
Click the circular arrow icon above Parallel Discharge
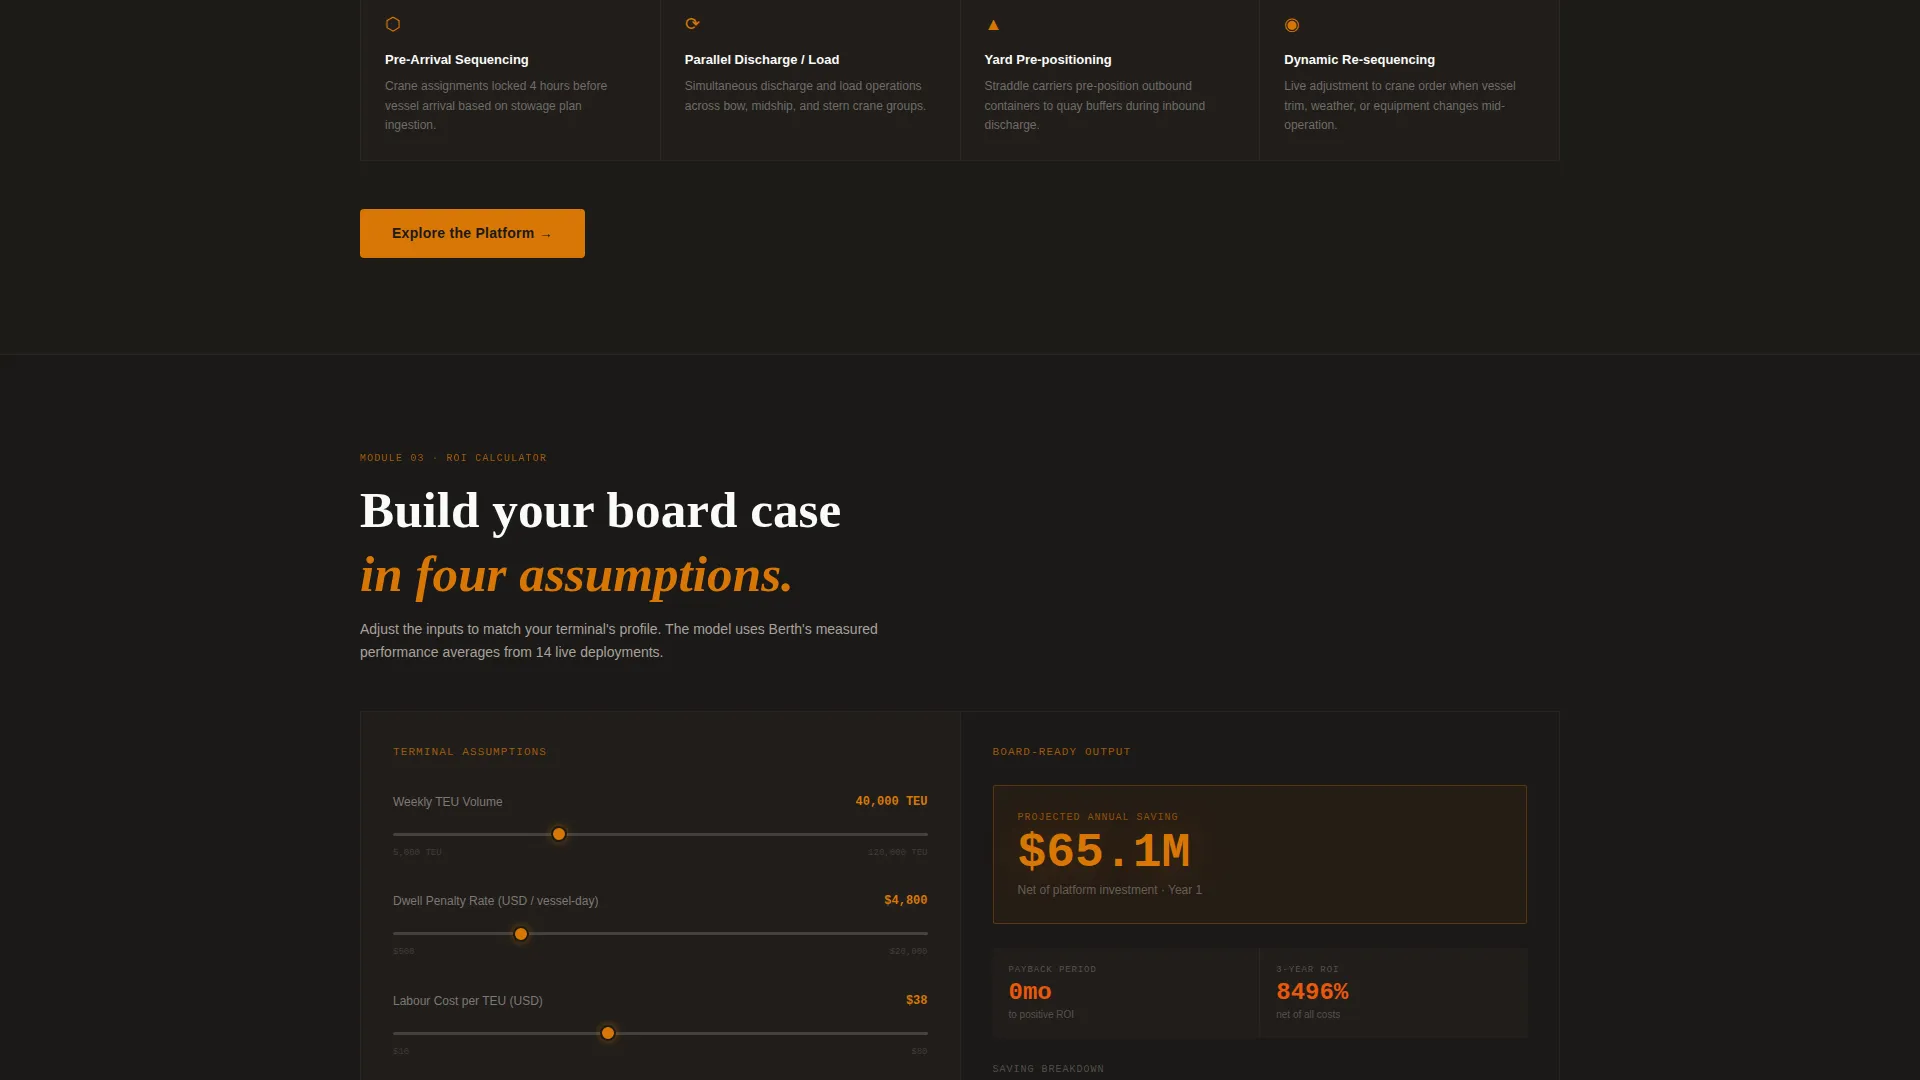pyautogui.click(x=692, y=24)
